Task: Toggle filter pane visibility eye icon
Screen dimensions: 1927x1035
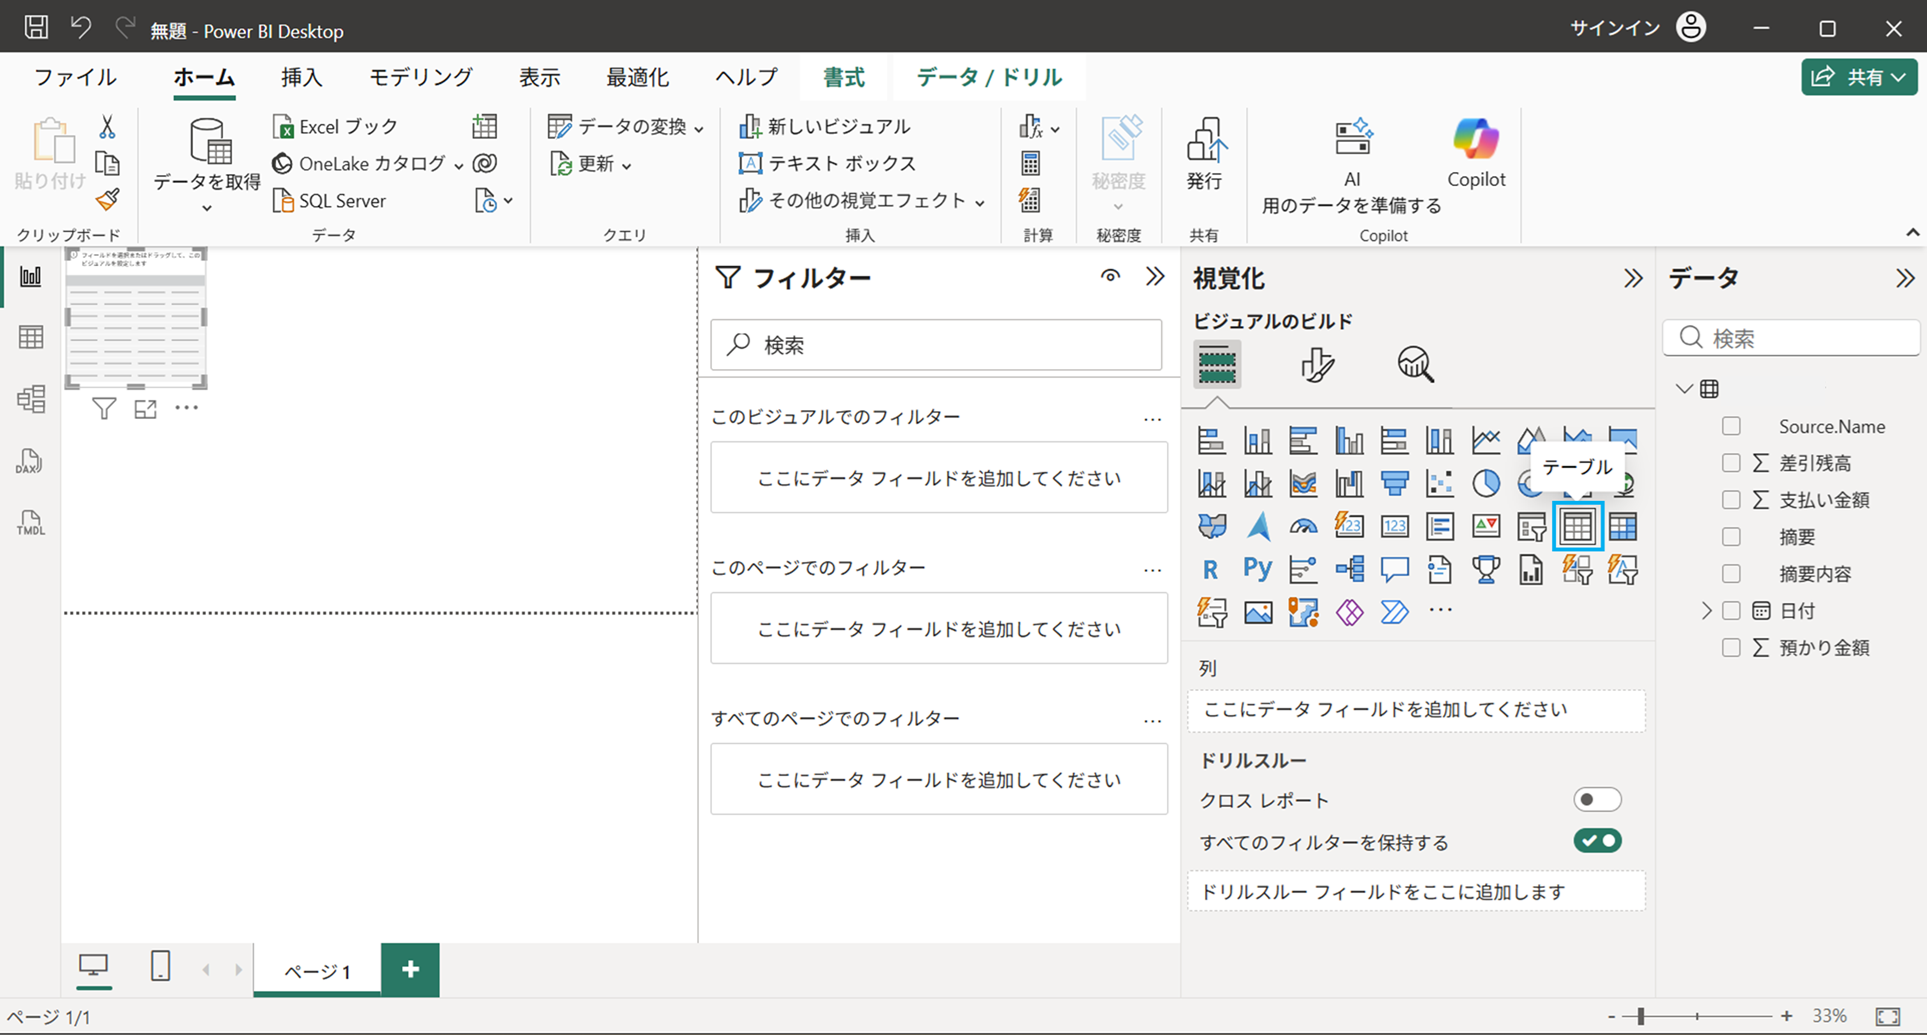Action: click(1110, 276)
